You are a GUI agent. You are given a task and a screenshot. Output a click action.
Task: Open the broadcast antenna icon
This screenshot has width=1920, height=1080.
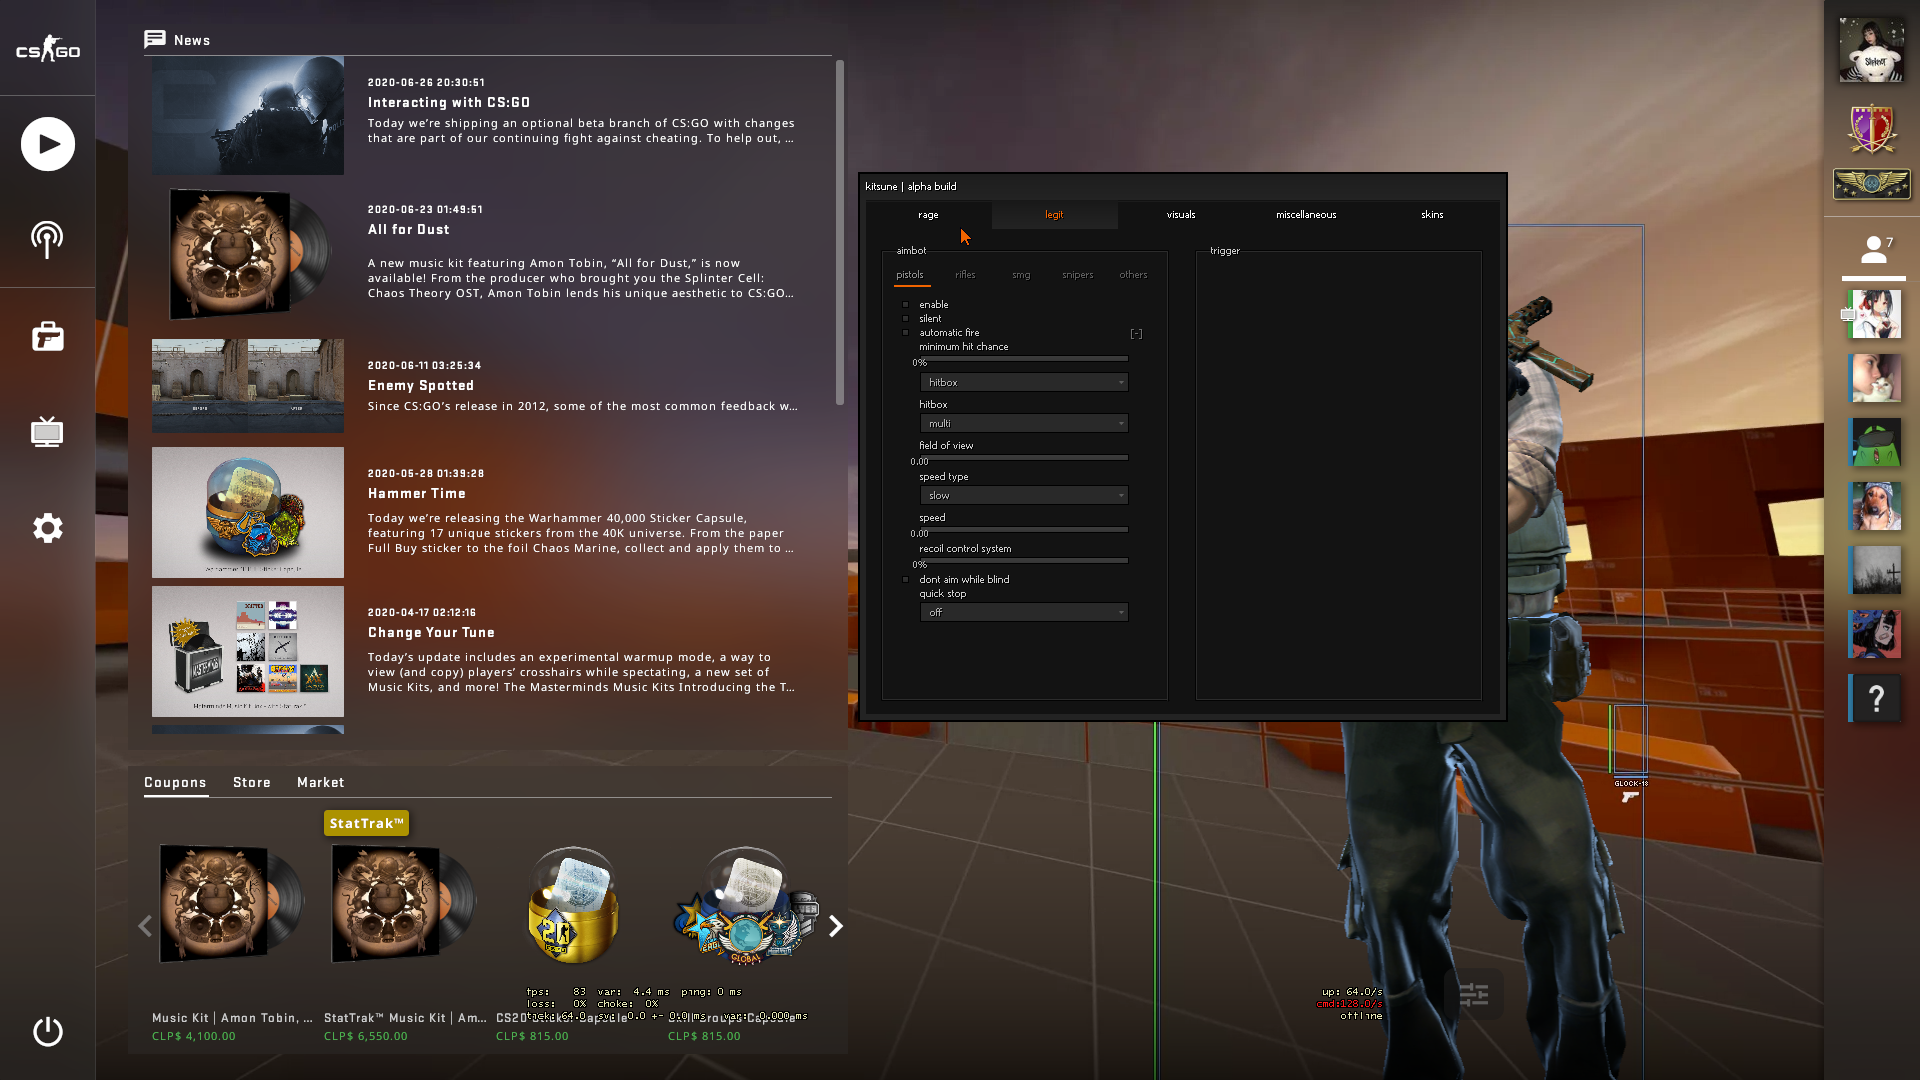(47, 240)
